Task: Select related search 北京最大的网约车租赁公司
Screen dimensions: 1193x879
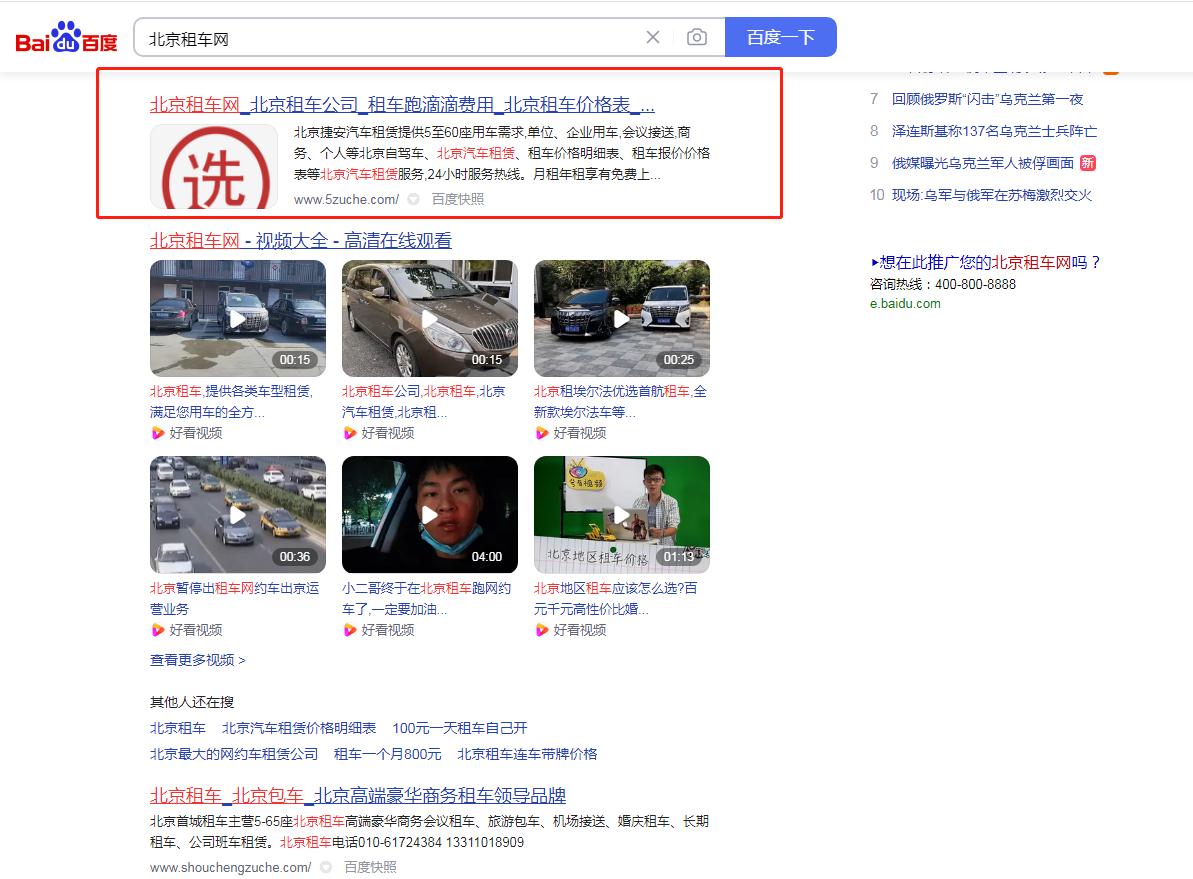Action: (x=234, y=754)
